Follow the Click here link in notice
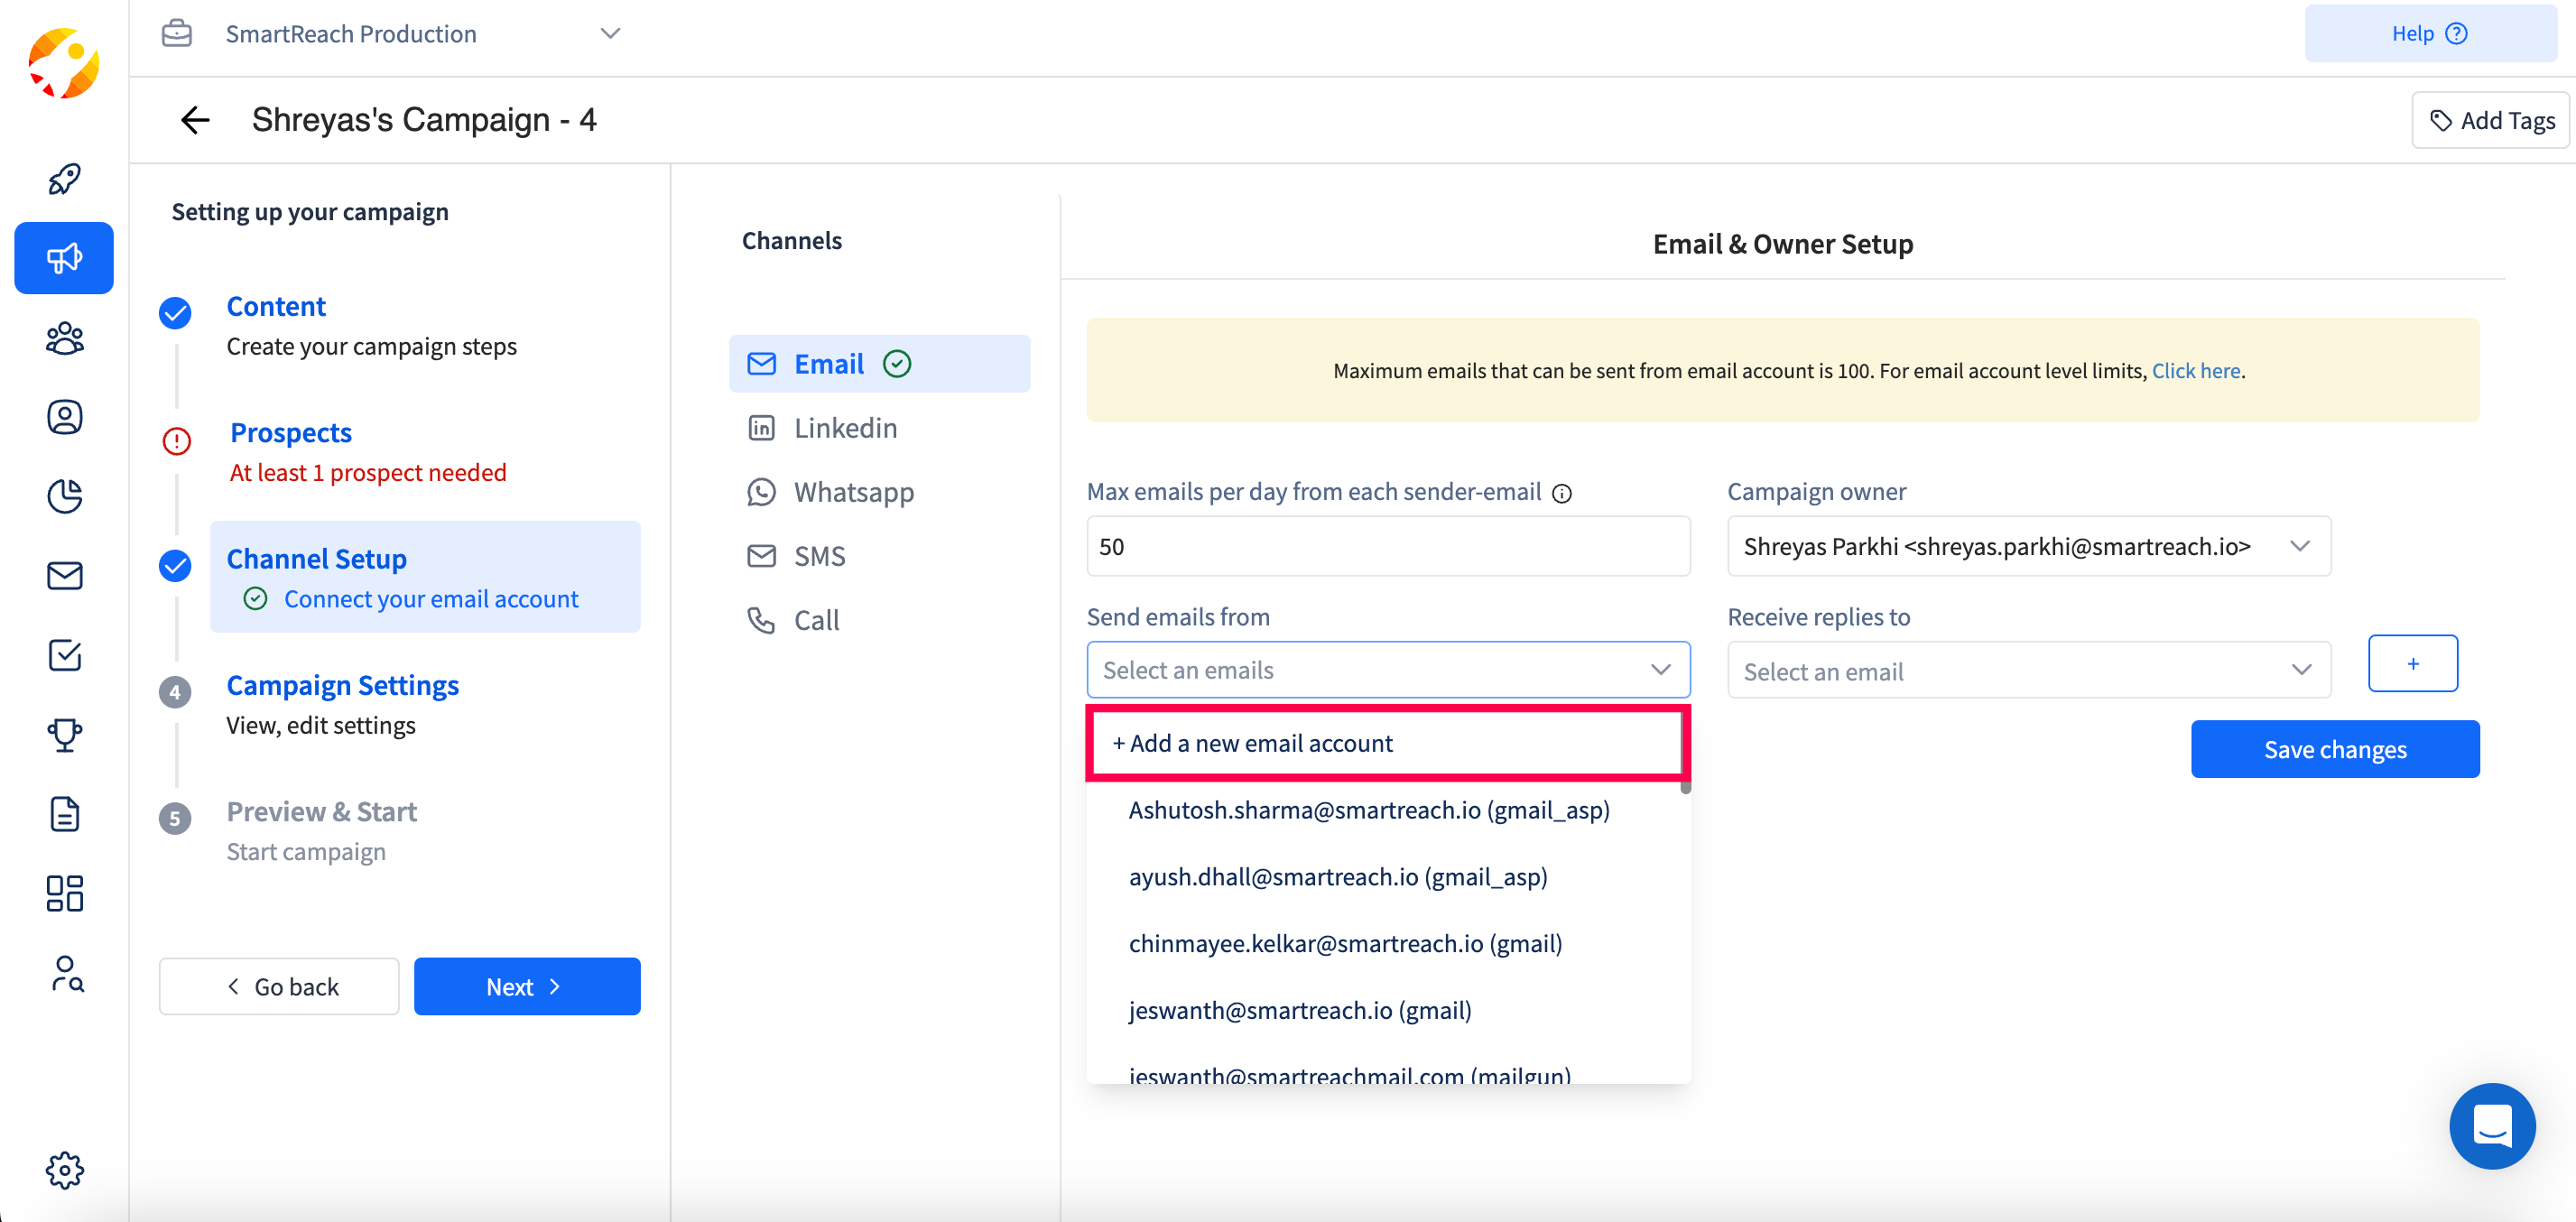The width and height of the screenshot is (2576, 1222). [2196, 371]
